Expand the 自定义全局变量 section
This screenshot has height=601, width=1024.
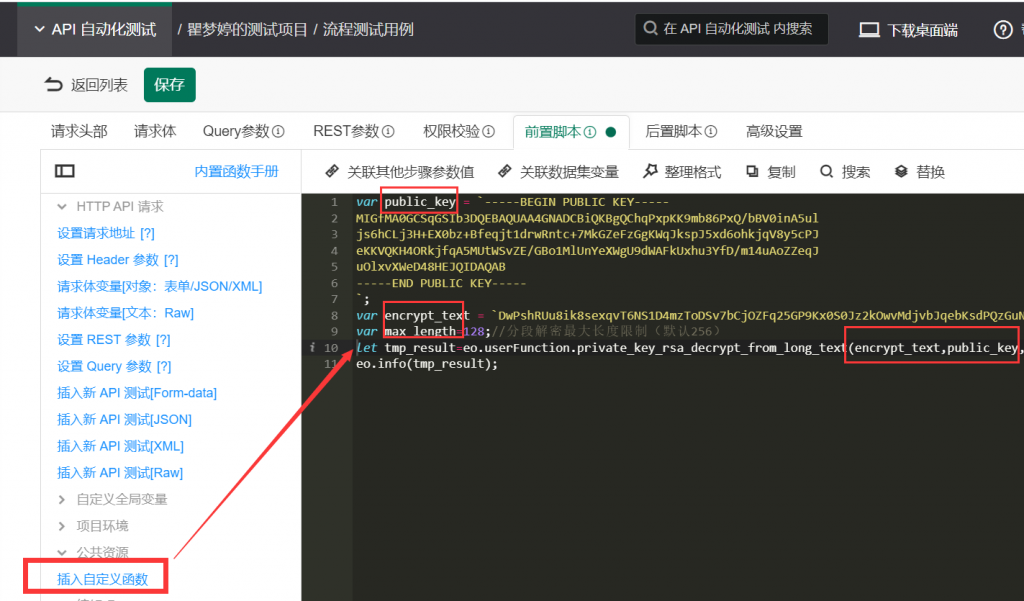(x=62, y=499)
